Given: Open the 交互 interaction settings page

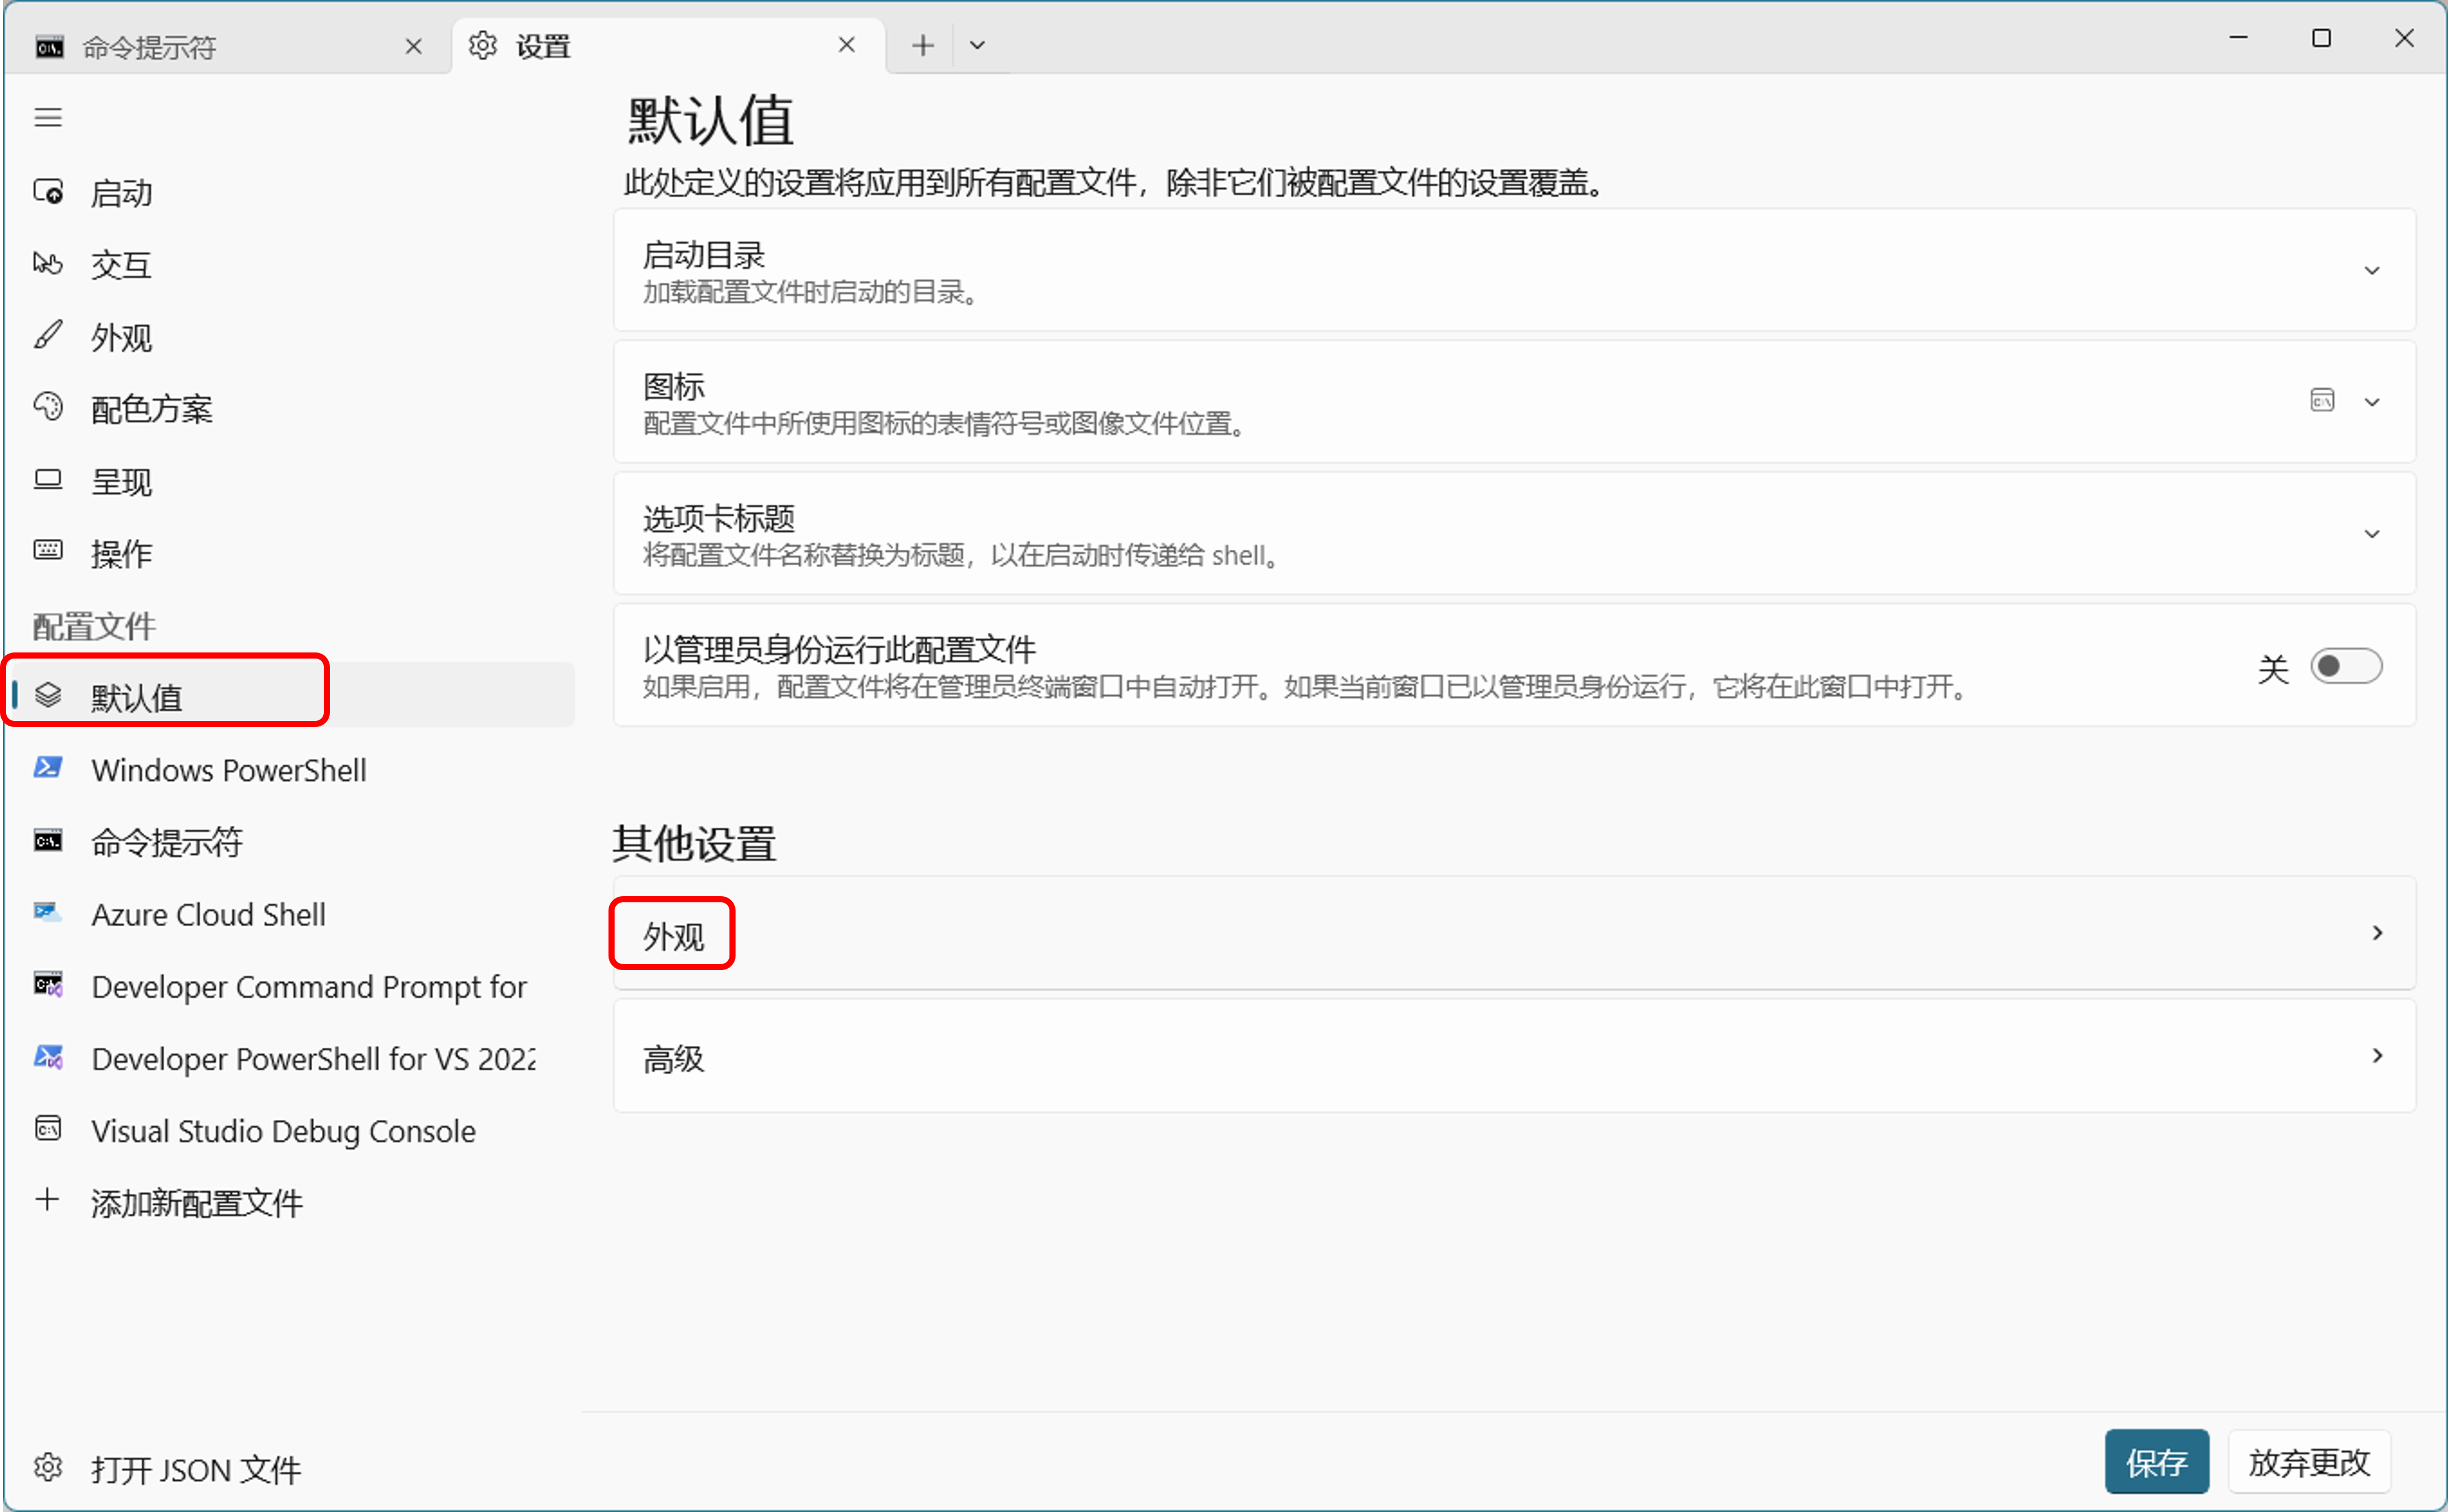Looking at the screenshot, I should click(120, 265).
